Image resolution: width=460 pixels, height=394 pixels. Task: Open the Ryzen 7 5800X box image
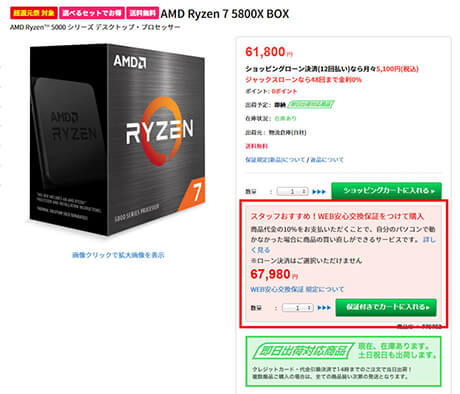(118, 139)
